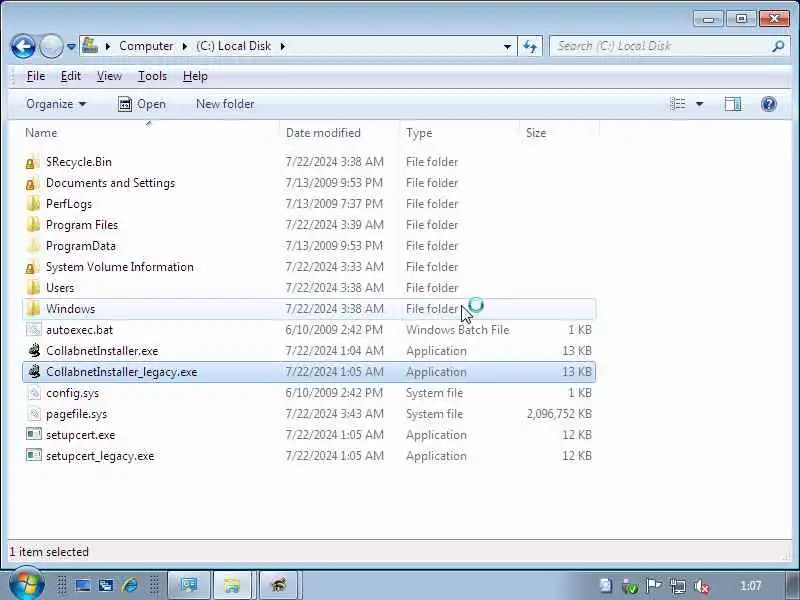Select the pagefile.sys file icon
800x600 pixels.
[x=34, y=414]
